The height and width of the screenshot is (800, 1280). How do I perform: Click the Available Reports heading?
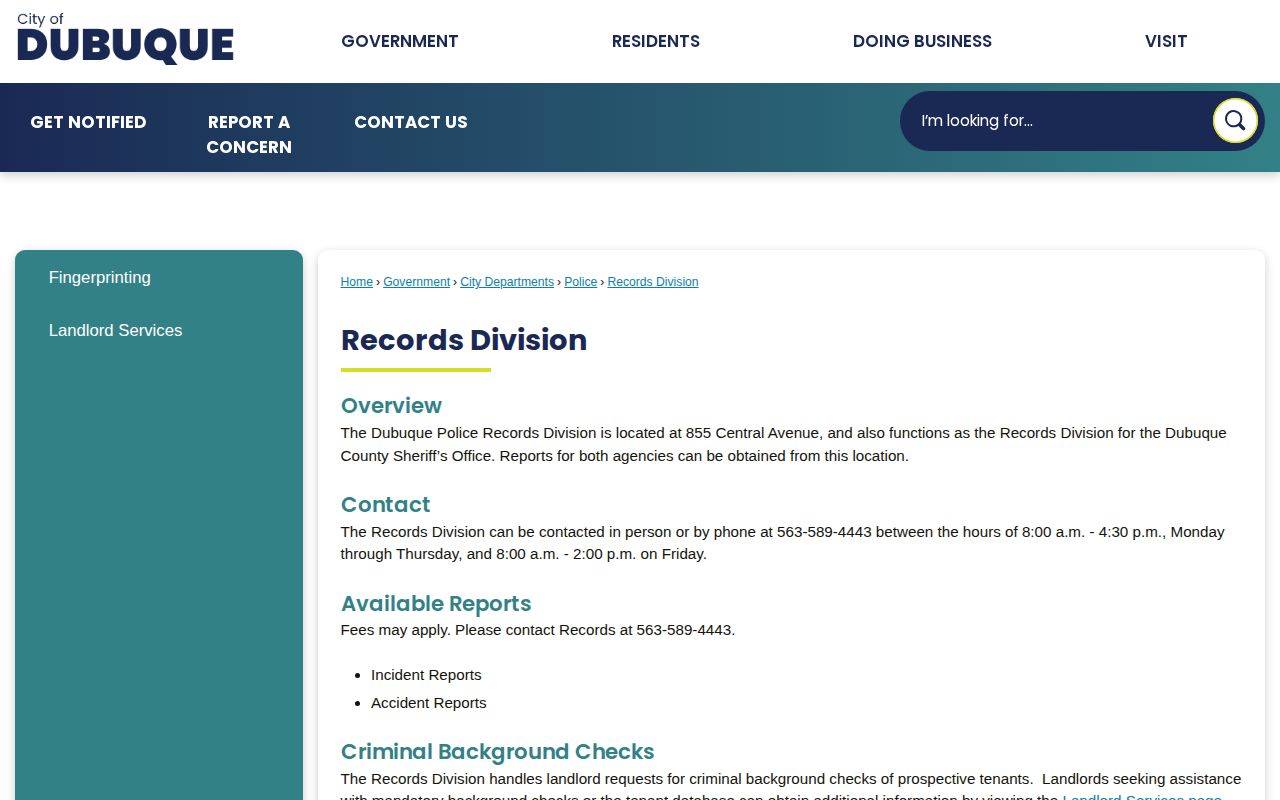[x=436, y=603]
